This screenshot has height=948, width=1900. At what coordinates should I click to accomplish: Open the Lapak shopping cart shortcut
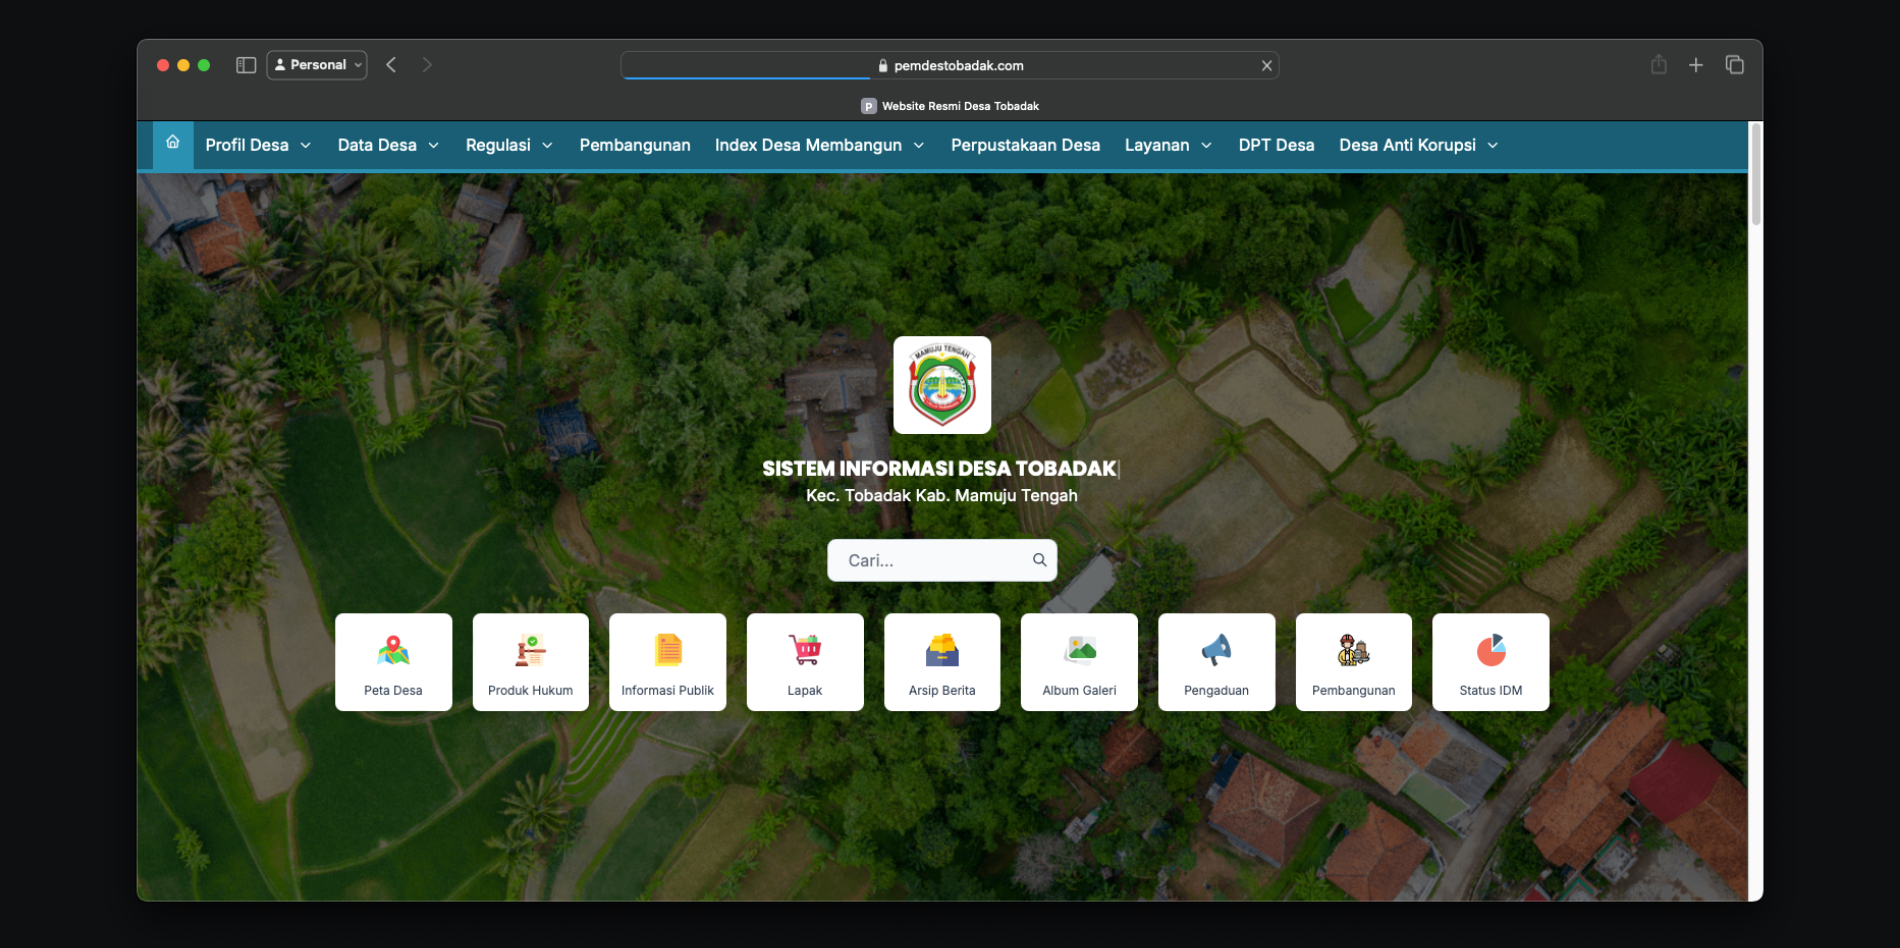804,662
